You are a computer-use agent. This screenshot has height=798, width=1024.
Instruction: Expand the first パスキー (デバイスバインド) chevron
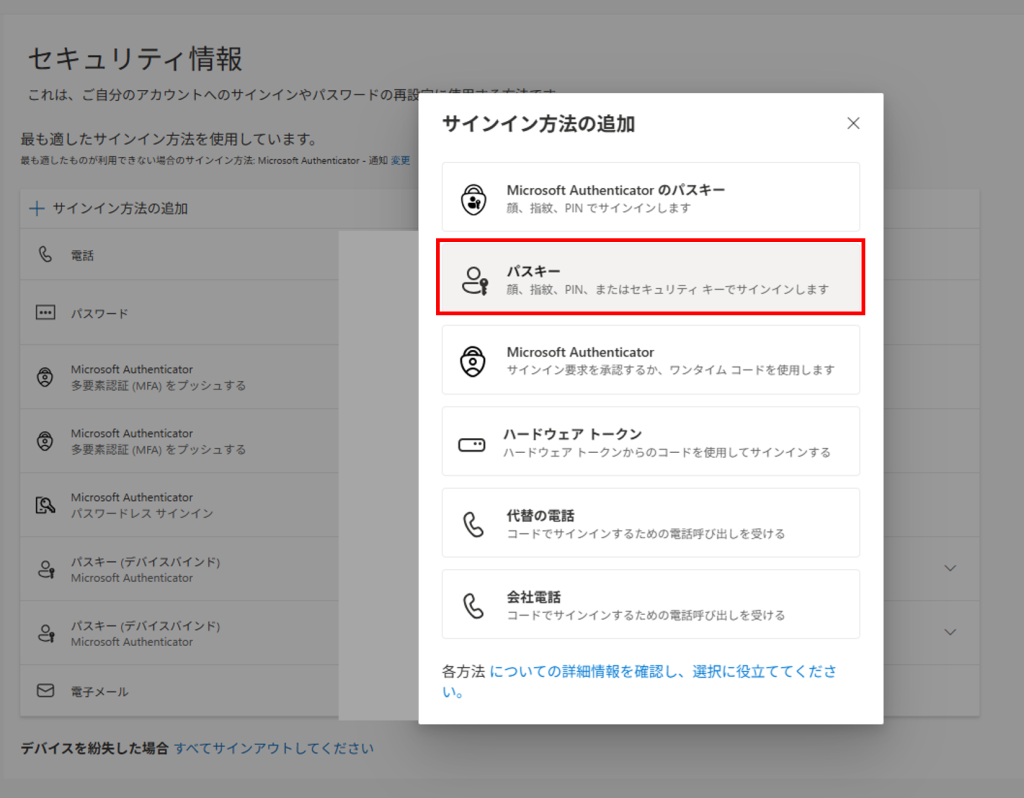pyautogui.click(x=950, y=568)
